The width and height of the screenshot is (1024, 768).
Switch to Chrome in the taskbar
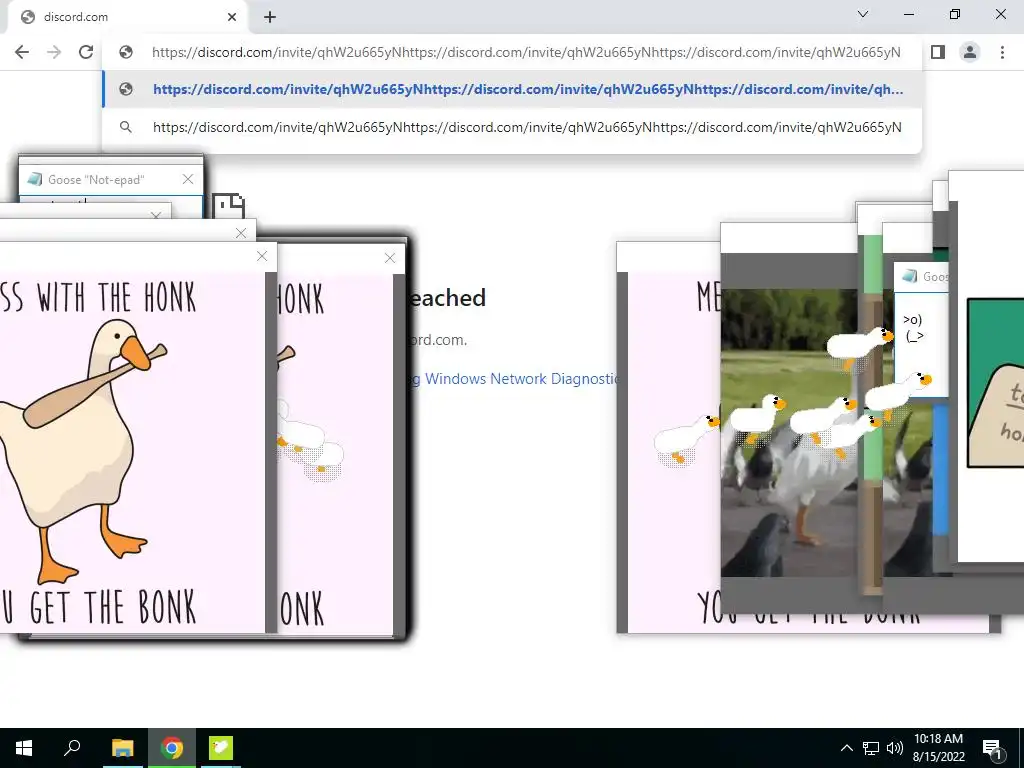[172, 748]
